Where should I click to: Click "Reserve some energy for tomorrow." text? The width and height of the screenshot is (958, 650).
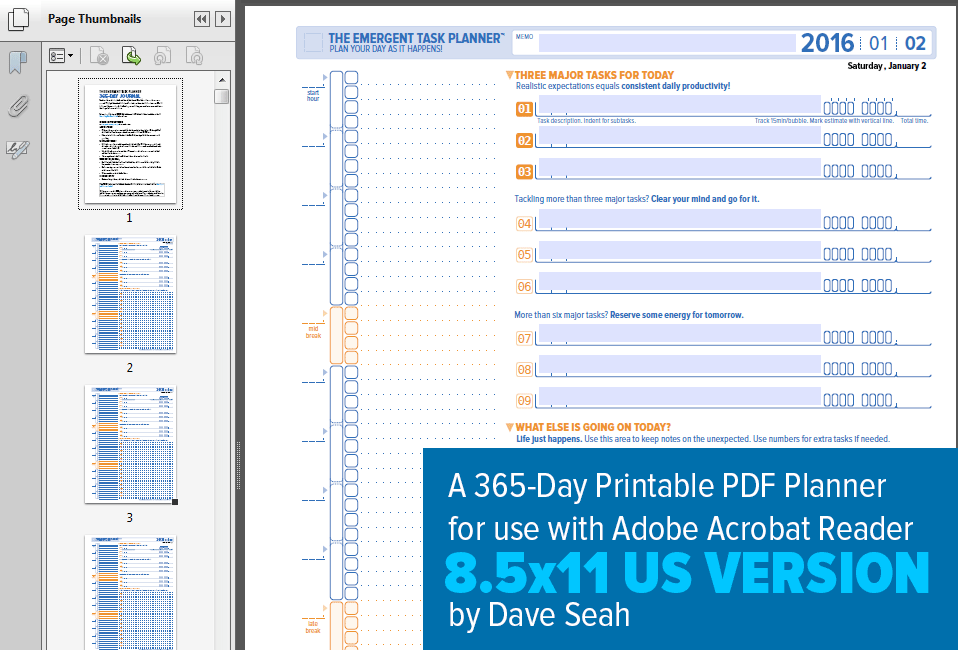coord(676,315)
